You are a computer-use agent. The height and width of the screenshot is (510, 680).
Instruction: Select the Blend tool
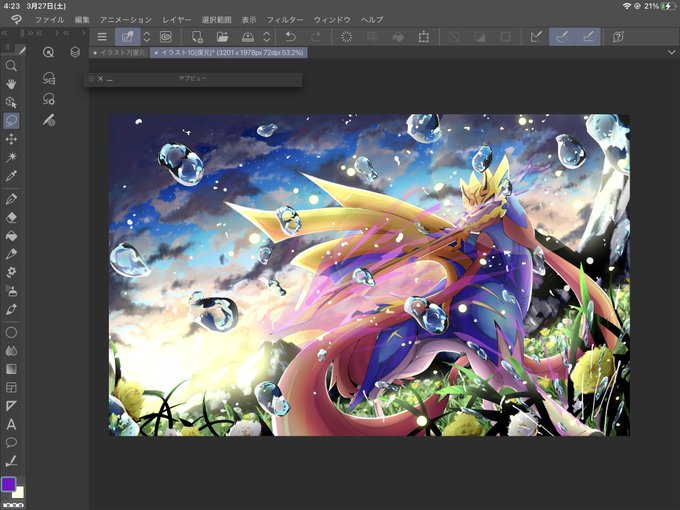click(x=11, y=351)
